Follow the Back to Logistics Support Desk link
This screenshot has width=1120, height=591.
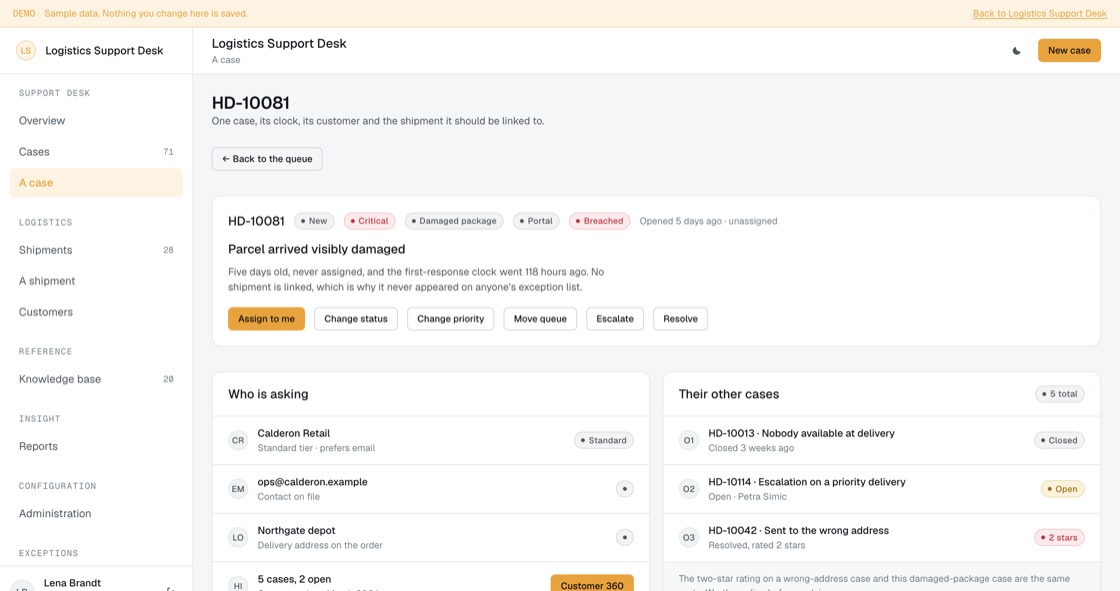1039,14
